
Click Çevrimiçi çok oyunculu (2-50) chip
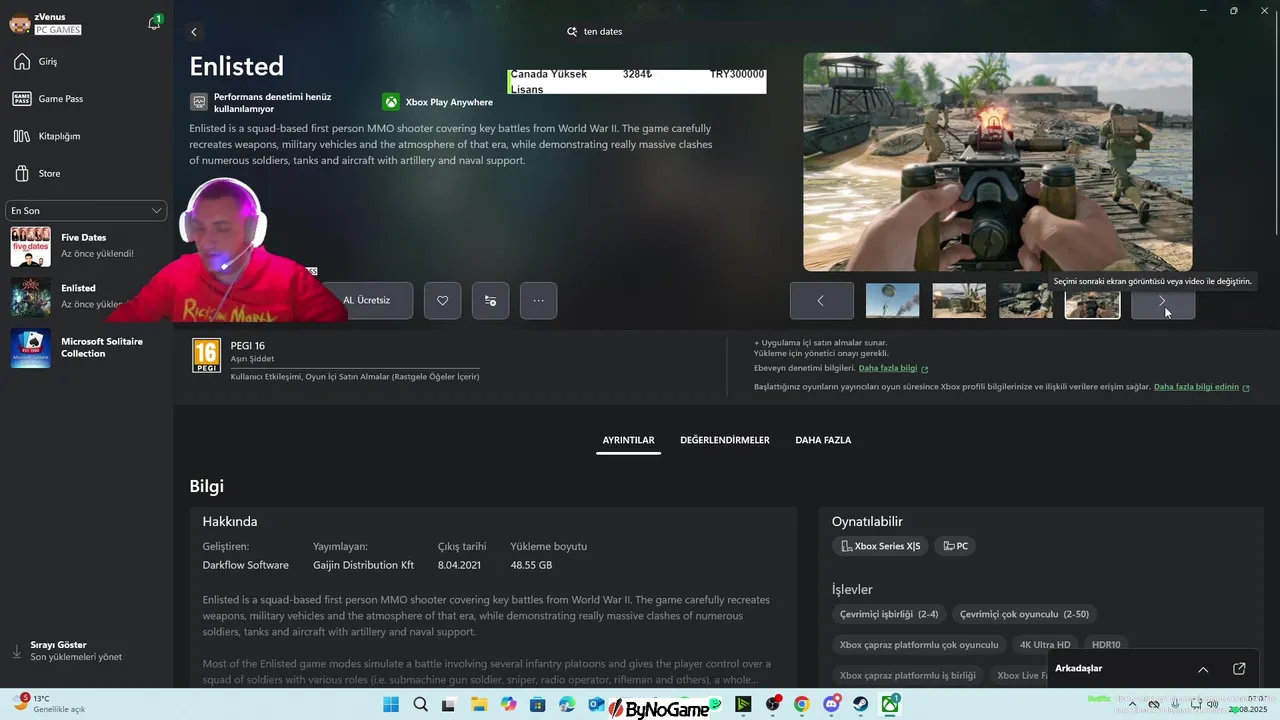tap(1024, 614)
